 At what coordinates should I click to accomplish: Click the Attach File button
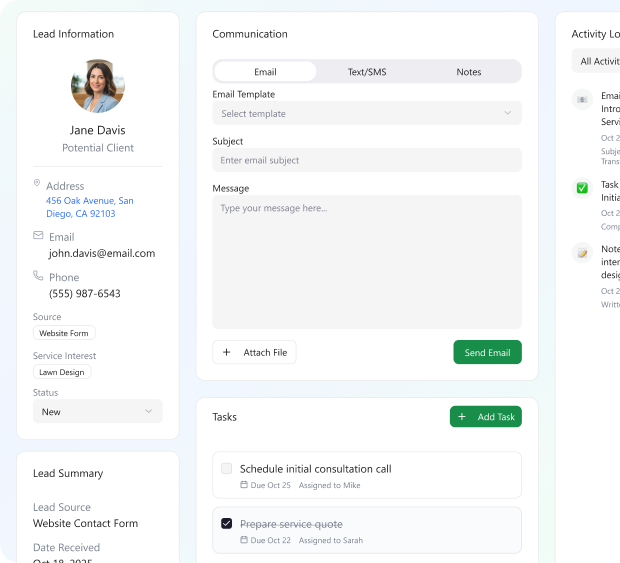click(x=254, y=352)
